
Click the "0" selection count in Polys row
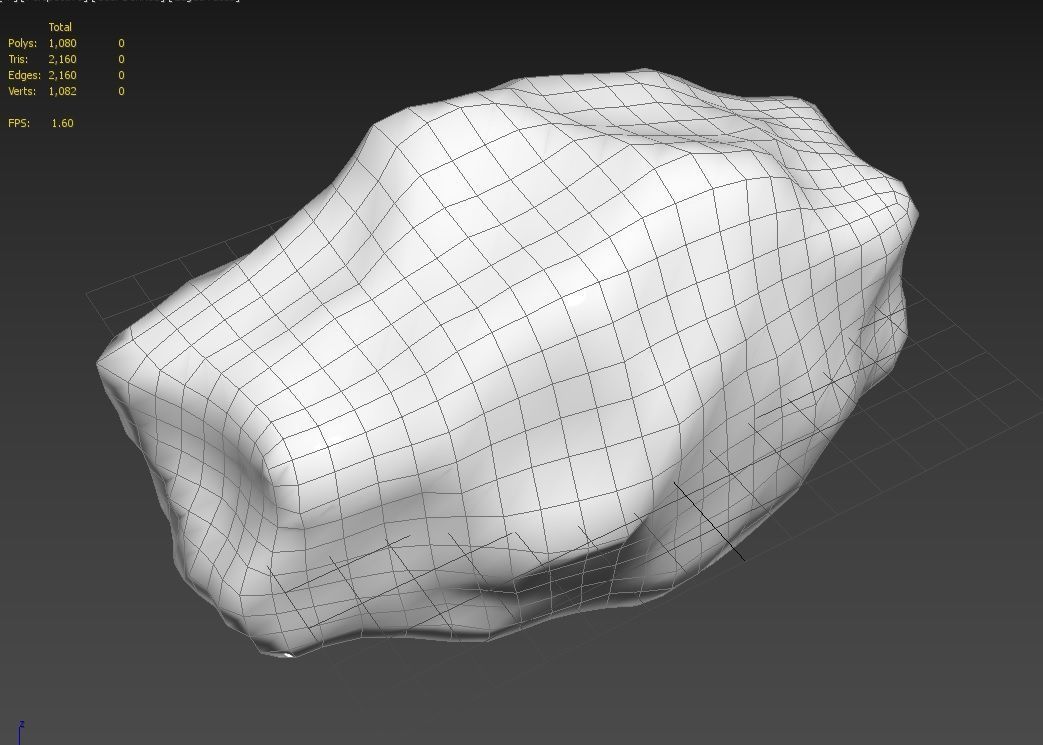[121, 43]
